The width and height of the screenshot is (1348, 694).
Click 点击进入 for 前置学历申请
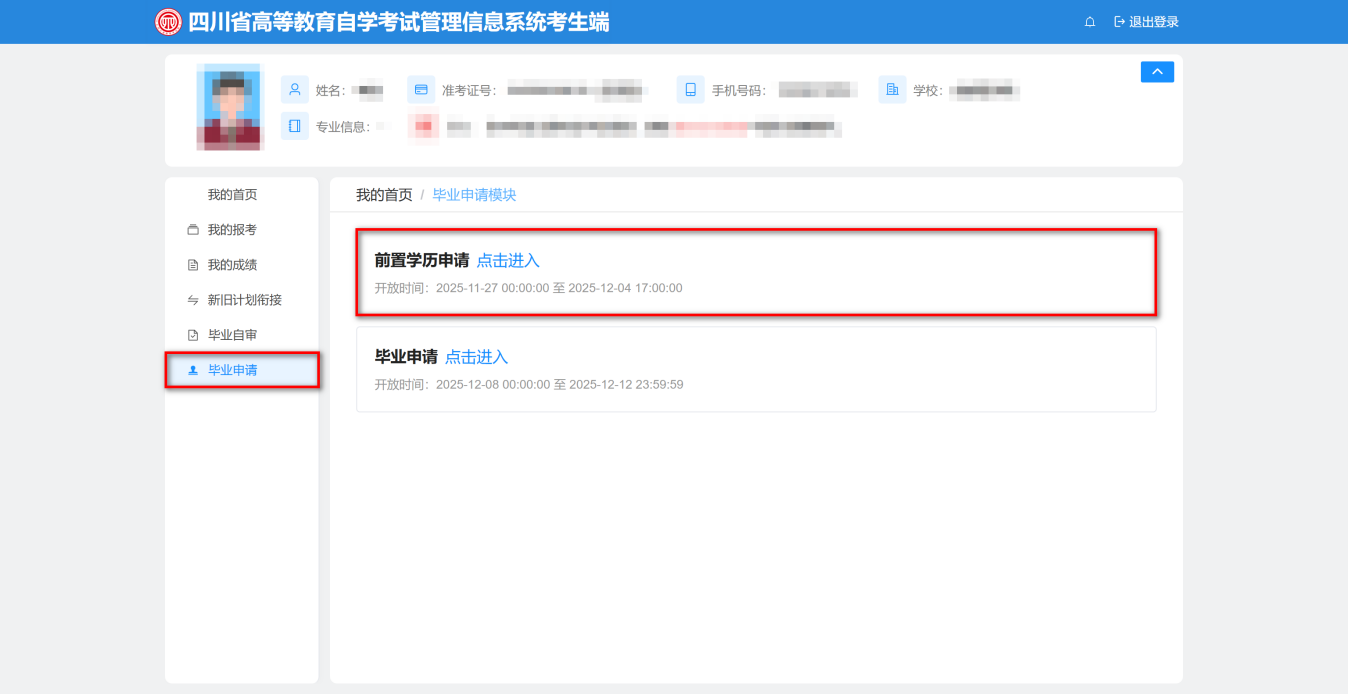[508, 260]
